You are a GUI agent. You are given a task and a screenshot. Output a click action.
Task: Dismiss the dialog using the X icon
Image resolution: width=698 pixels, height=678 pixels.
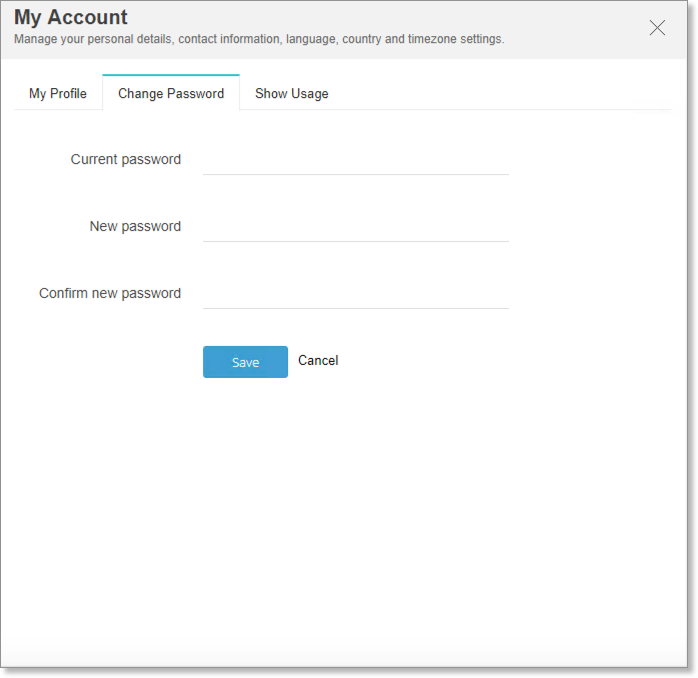657,28
